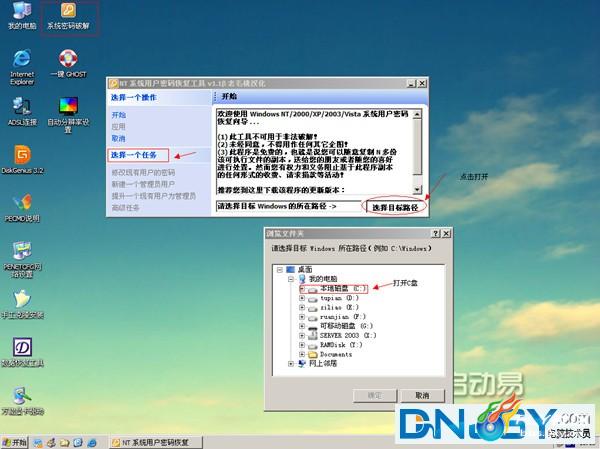Viewport: 600px width, 449px height.
Task: Expand the RAMDisk (Y:) node
Action: pyautogui.click(x=302, y=345)
